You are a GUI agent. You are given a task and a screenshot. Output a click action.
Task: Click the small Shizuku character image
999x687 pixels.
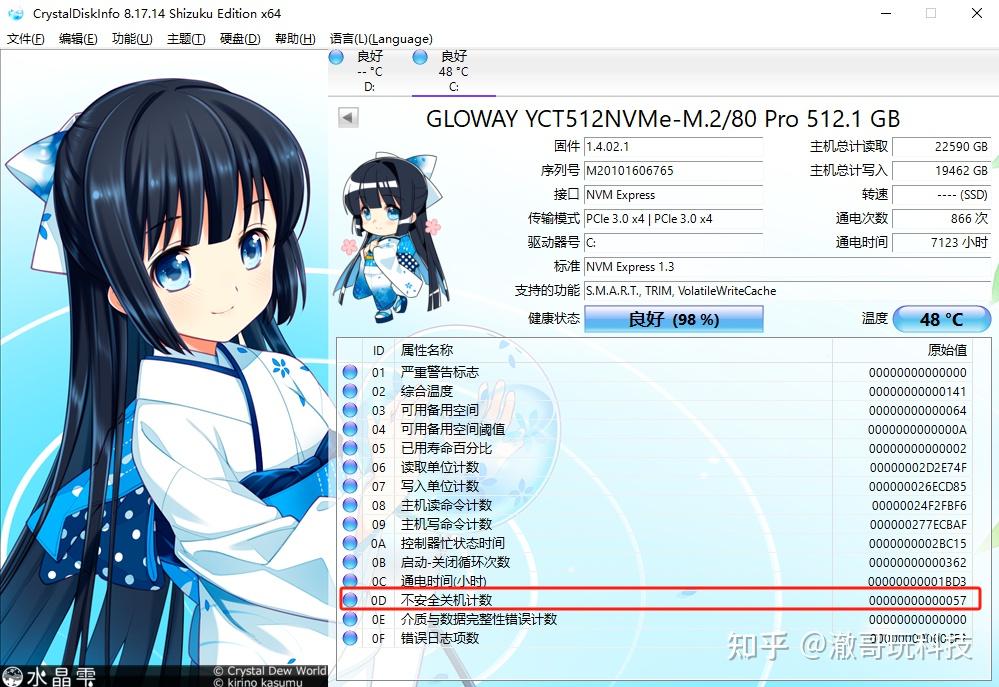point(390,236)
